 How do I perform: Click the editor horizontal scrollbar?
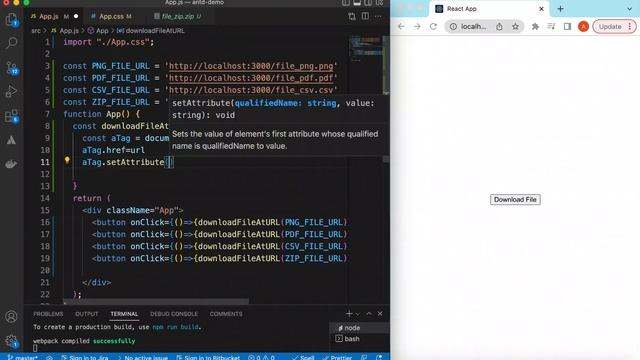tap(156, 302)
